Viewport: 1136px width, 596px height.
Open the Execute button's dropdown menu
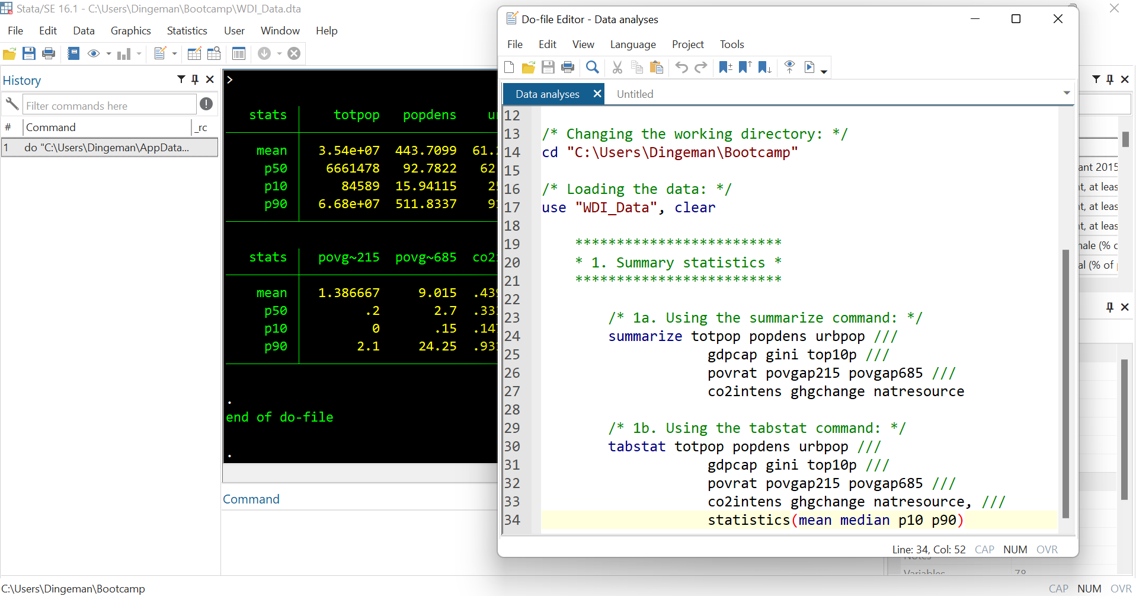tap(825, 68)
